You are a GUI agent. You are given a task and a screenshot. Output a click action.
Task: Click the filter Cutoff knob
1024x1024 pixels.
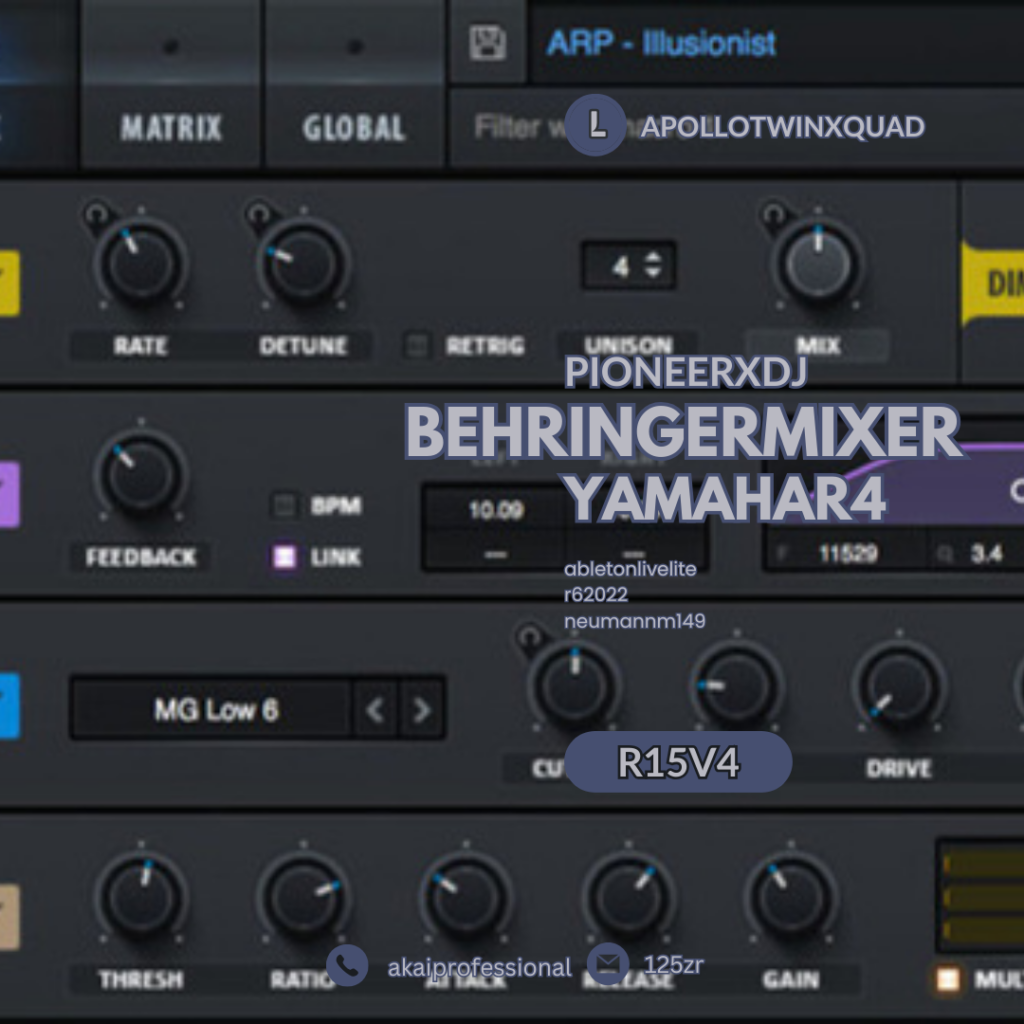(x=575, y=686)
